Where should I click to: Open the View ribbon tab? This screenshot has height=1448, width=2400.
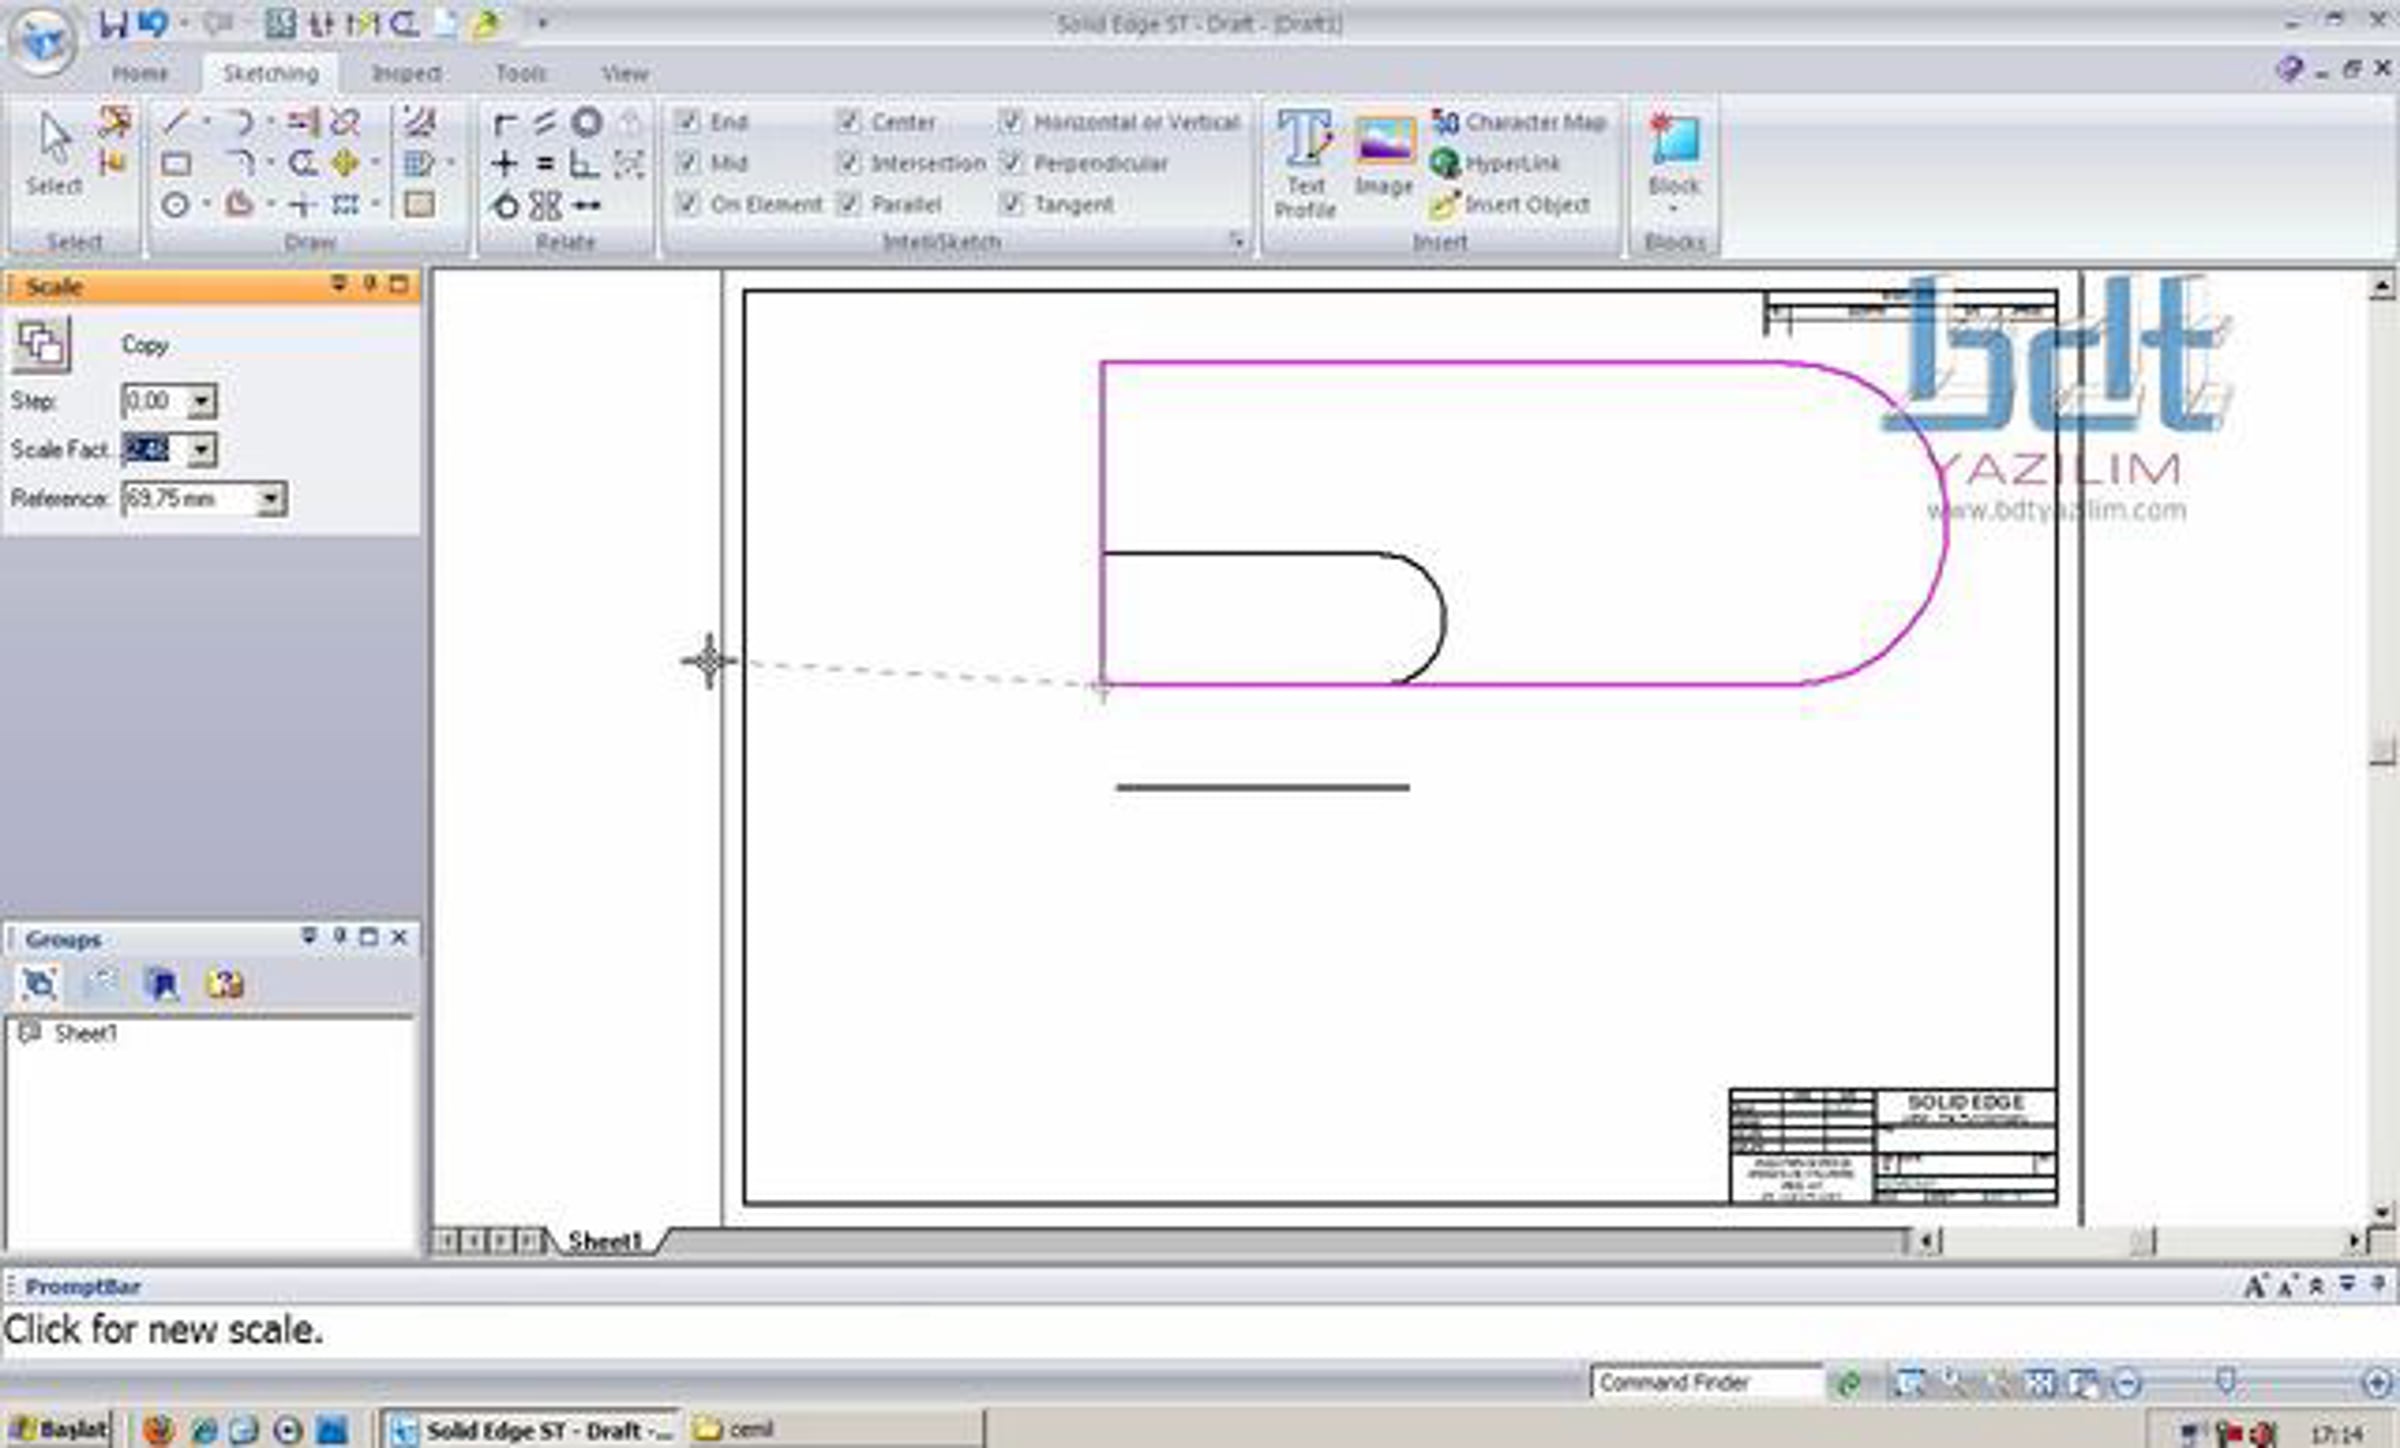click(x=625, y=74)
